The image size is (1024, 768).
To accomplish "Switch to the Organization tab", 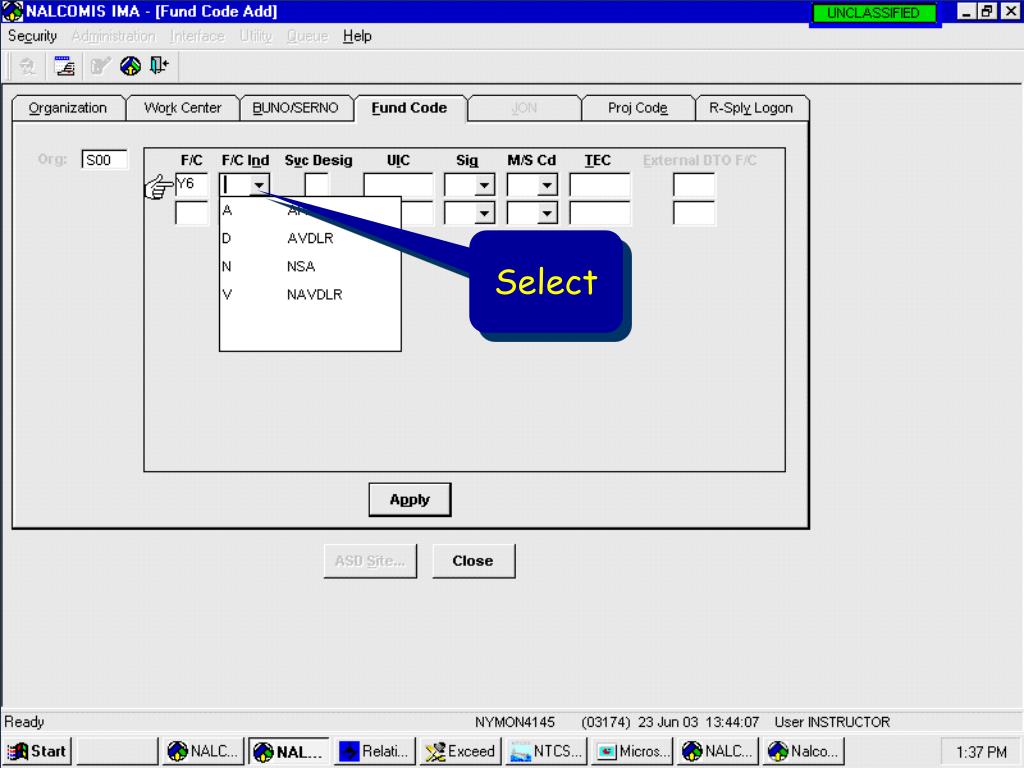I will coord(68,108).
